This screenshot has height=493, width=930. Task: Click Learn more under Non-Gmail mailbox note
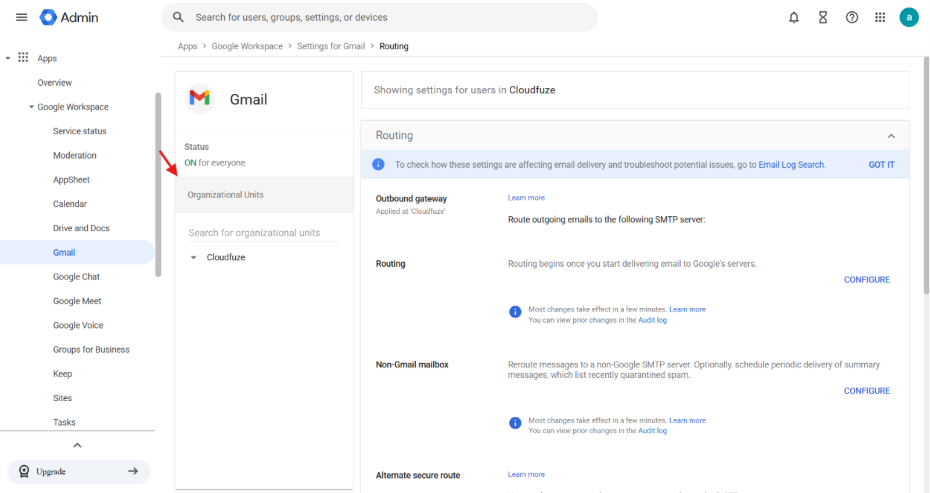point(687,421)
